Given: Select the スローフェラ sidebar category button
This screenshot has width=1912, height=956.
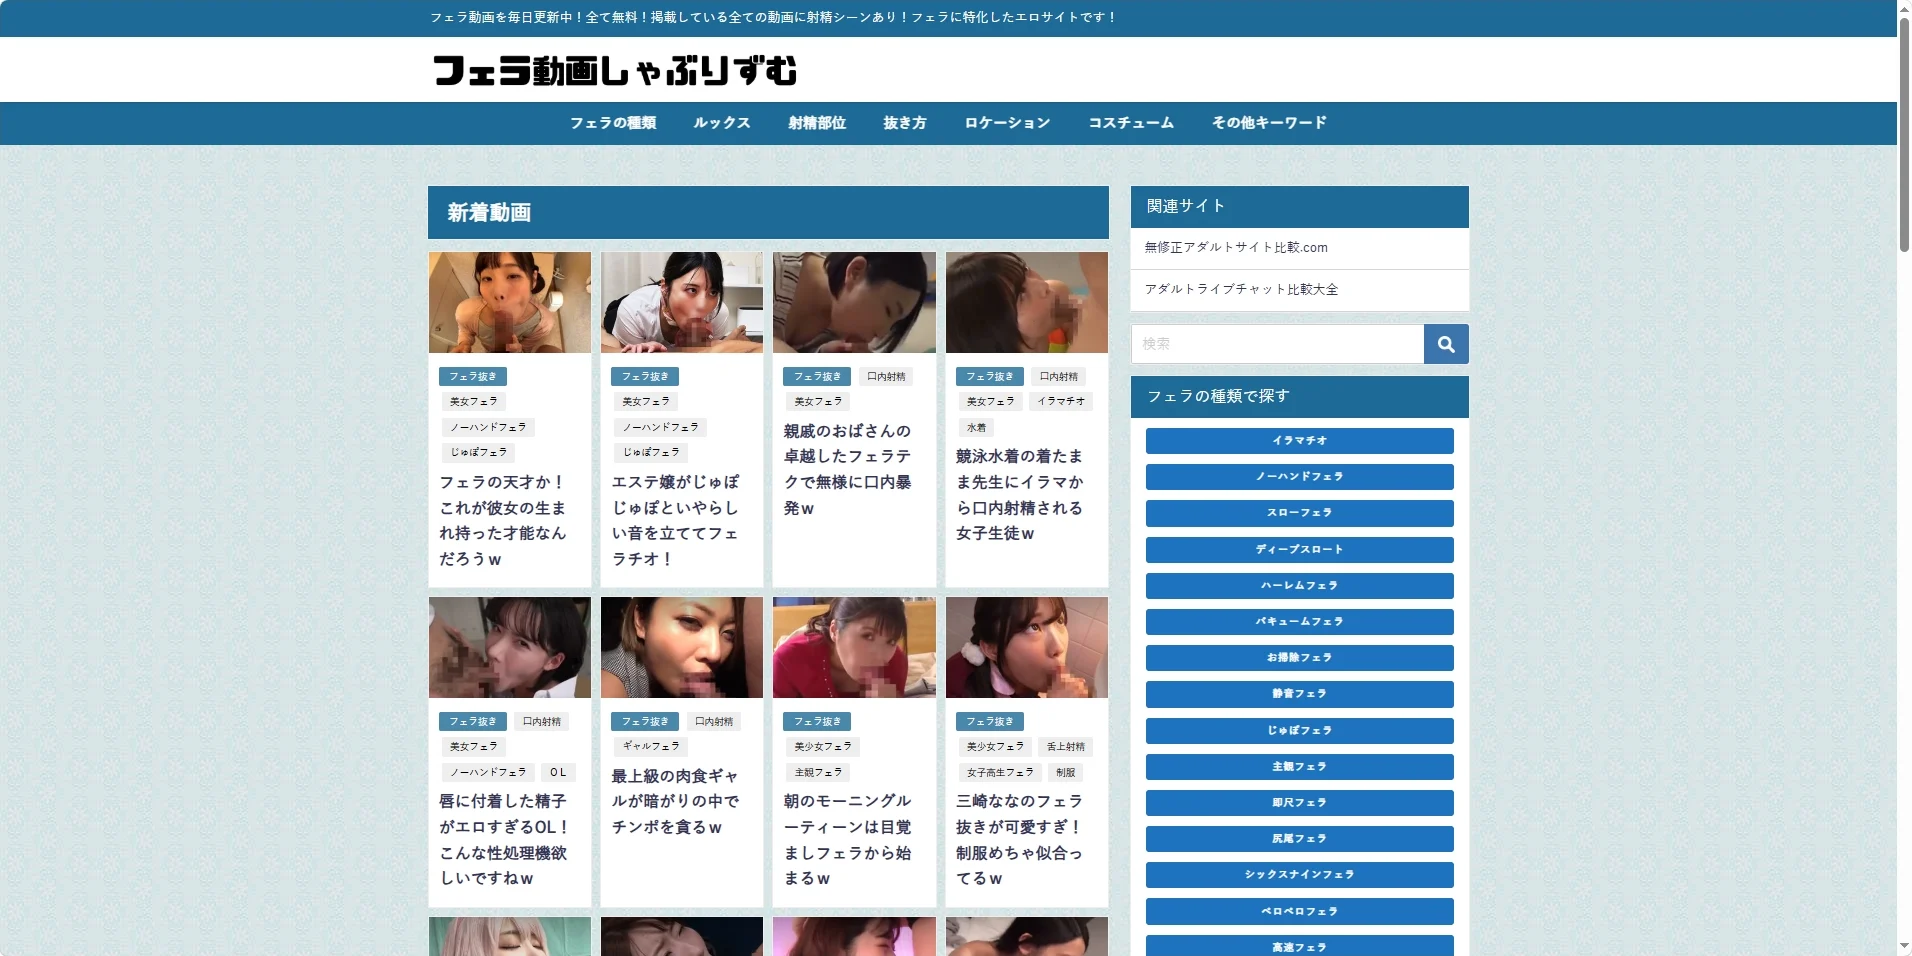Looking at the screenshot, I should [1299, 513].
